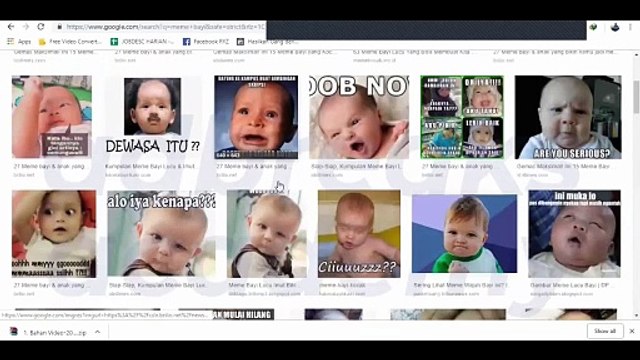This screenshot has height=360, width=640.
Task: Open the MULAI HILANG thumbnail in the bottom row
Action: [x=227, y=314]
